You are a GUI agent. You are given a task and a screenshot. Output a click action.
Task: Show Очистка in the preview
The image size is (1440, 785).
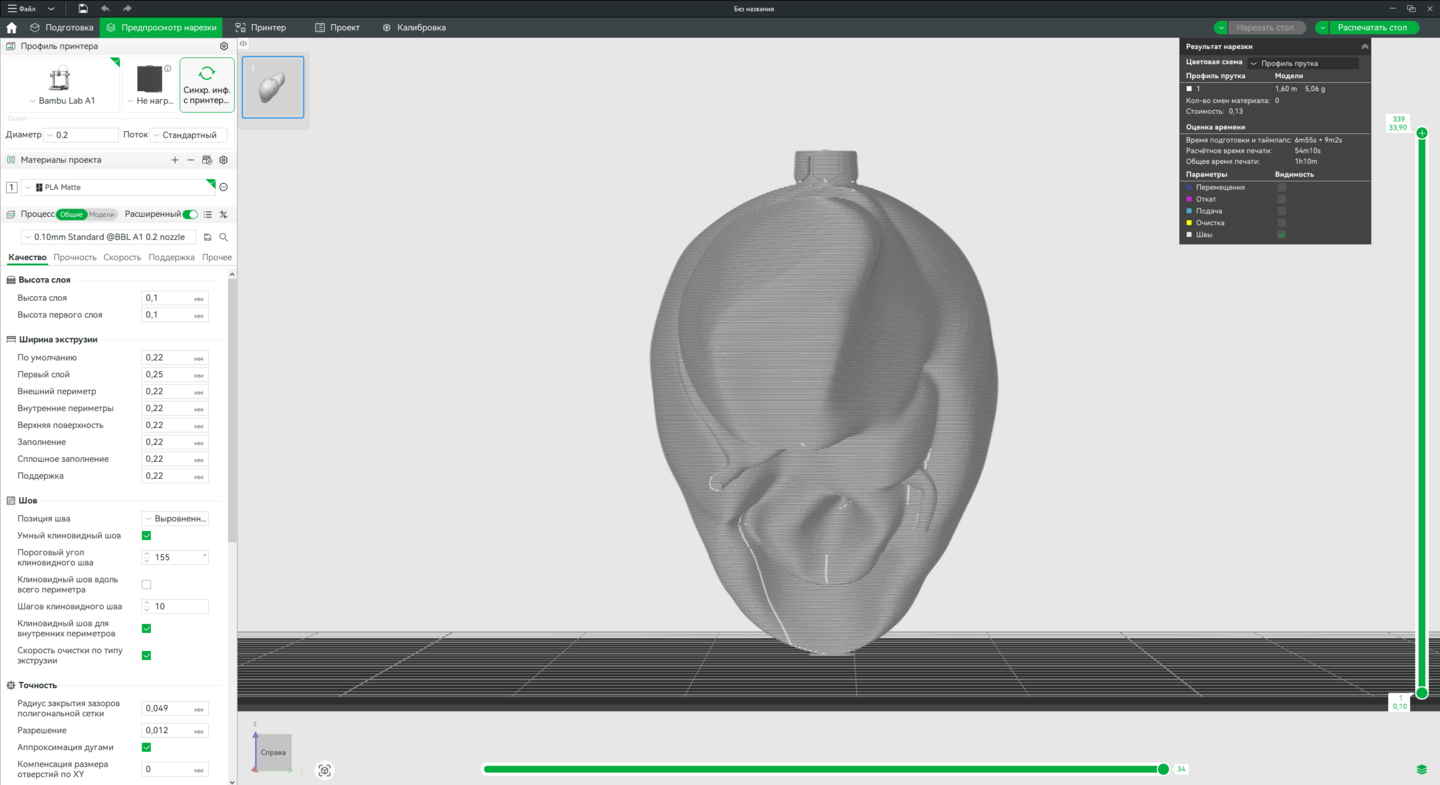pyautogui.click(x=1282, y=223)
